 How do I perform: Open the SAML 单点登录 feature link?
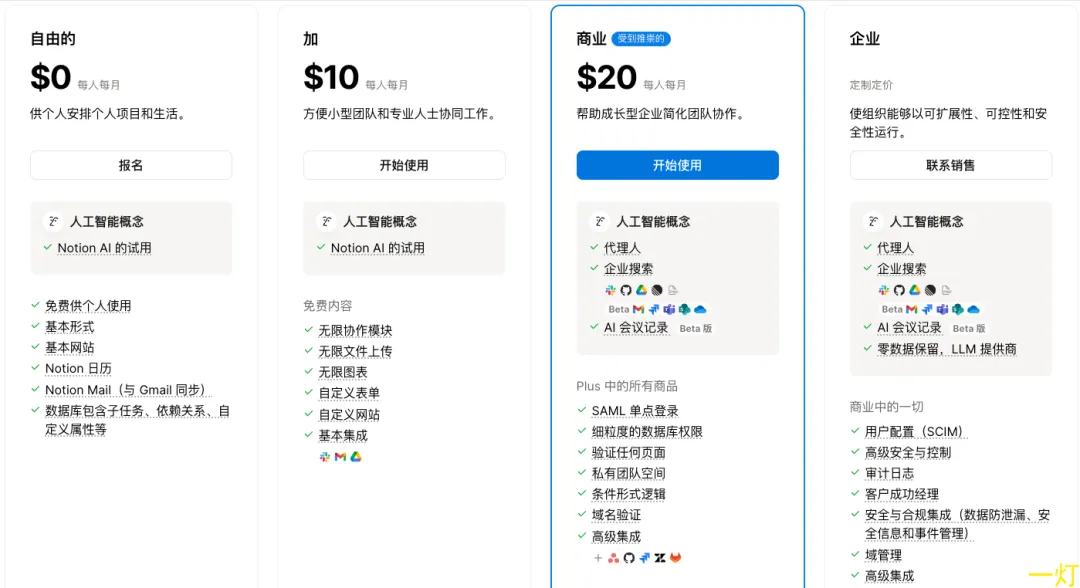635,411
